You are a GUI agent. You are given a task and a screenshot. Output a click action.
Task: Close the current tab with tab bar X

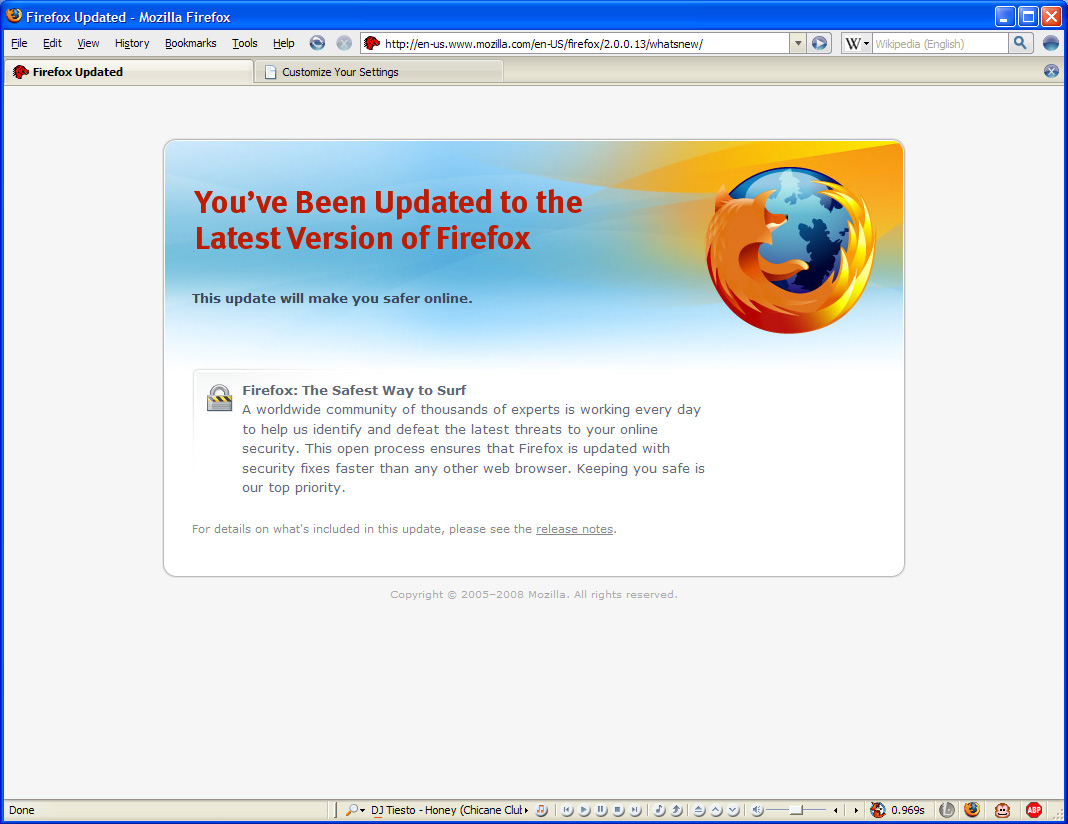tap(1051, 71)
